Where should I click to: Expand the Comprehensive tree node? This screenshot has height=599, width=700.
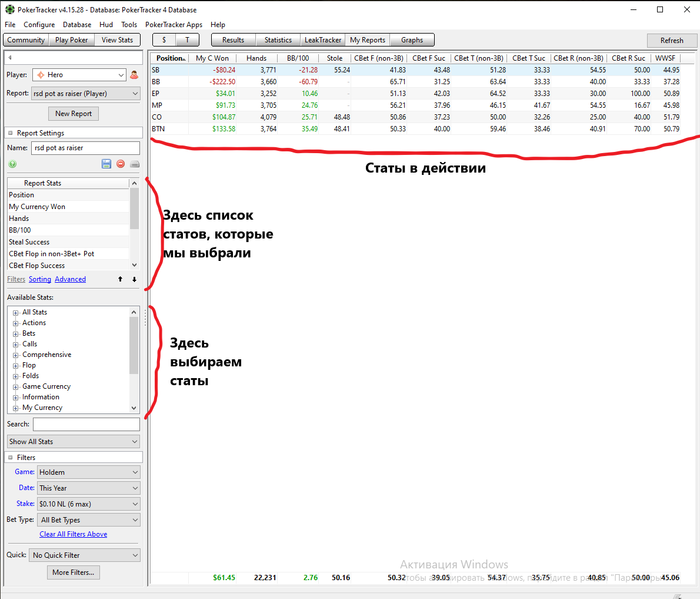point(16,355)
